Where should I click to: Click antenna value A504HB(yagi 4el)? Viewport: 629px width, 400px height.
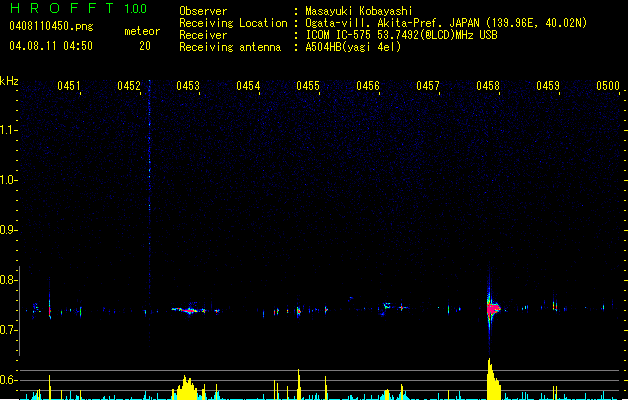(x=353, y=47)
